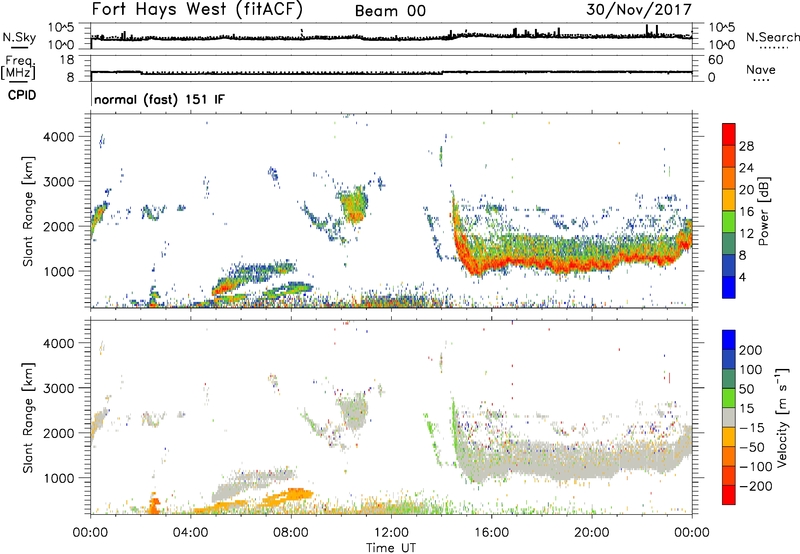Select the "normal (fast) 151 IF" mode text

click(159, 99)
